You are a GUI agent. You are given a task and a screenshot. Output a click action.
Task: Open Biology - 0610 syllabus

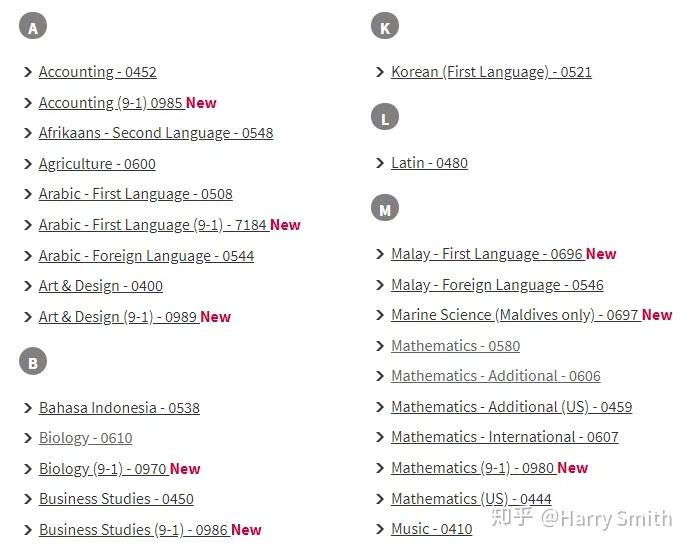click(86, 438)
